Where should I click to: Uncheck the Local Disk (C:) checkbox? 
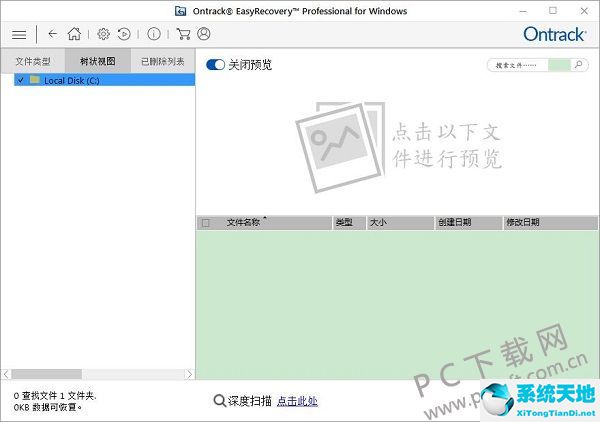[21, 80]
